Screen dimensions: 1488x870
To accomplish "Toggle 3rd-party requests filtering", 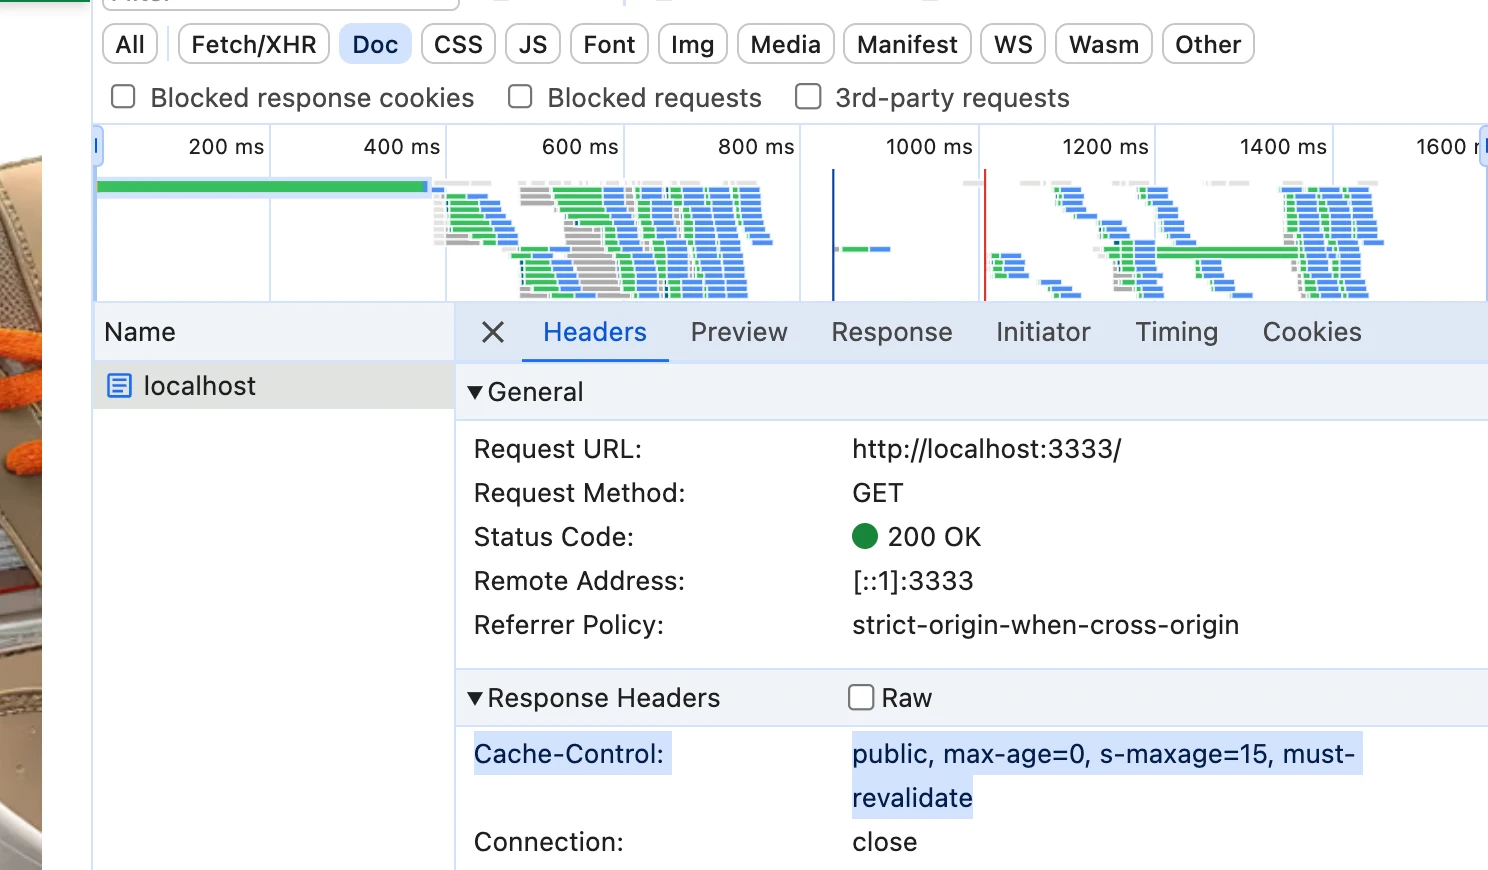I will click(x=807, y=96).
